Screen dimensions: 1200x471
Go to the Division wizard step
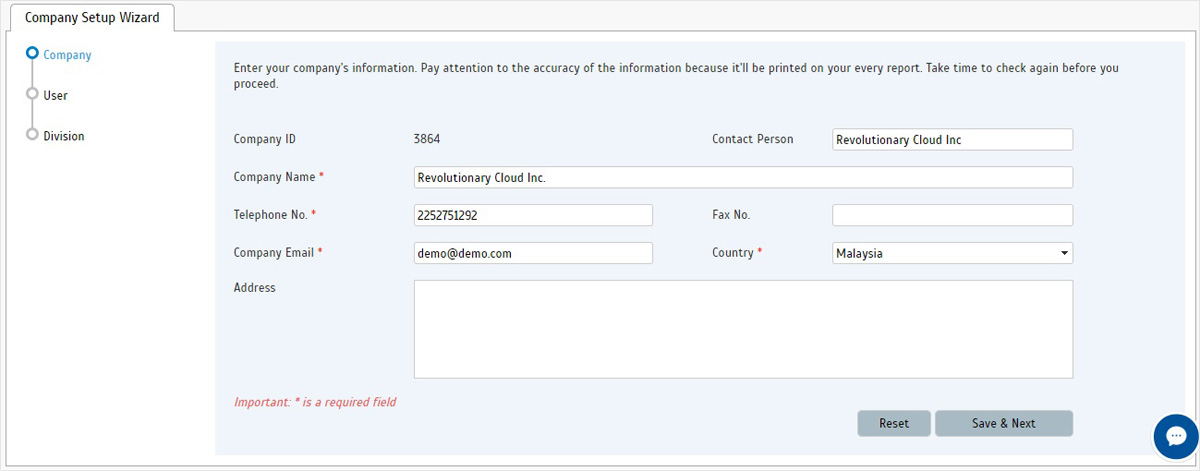(64, 136)
